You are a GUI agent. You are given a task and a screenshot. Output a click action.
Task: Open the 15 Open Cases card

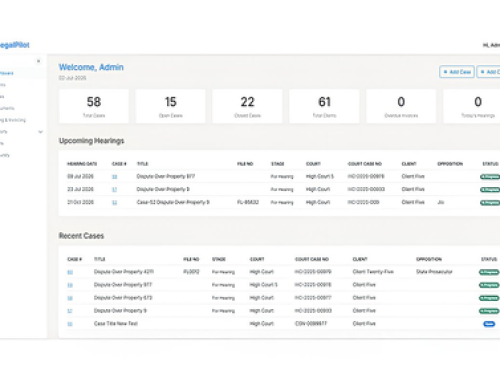point(170,106)
